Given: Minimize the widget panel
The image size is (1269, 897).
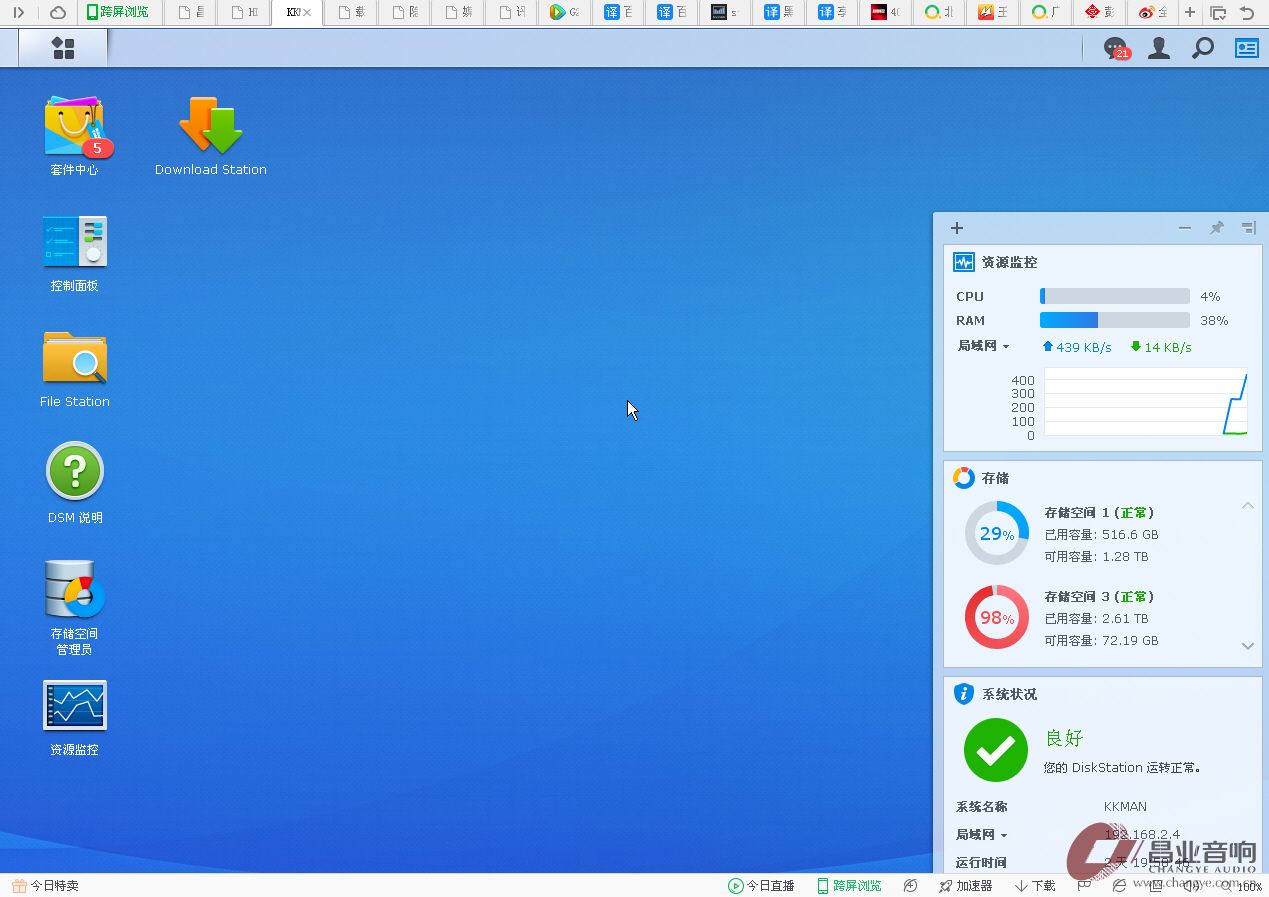Looking at the screenshot, I should (x=1185, y=228).
